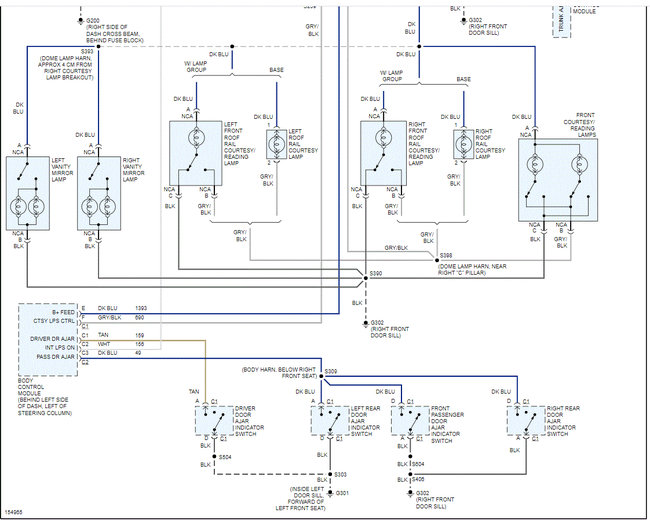Click the Right Rear Door Ajar Indicator Switch symbol
Viewport: 650px width, 520px height.
(526, 420)
